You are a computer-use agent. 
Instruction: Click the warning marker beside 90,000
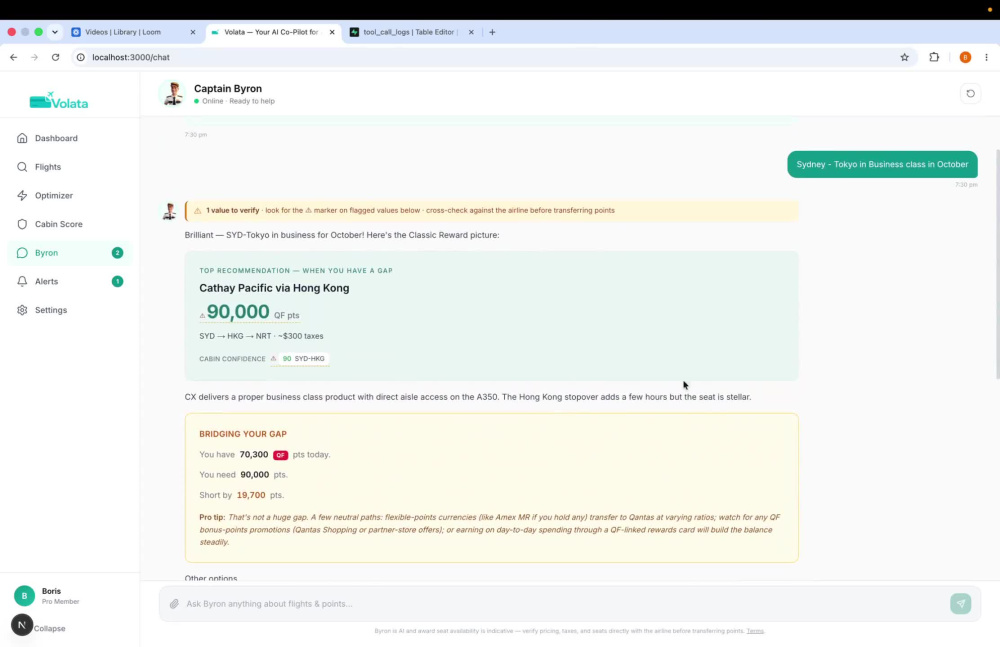(x=202, y=316)
